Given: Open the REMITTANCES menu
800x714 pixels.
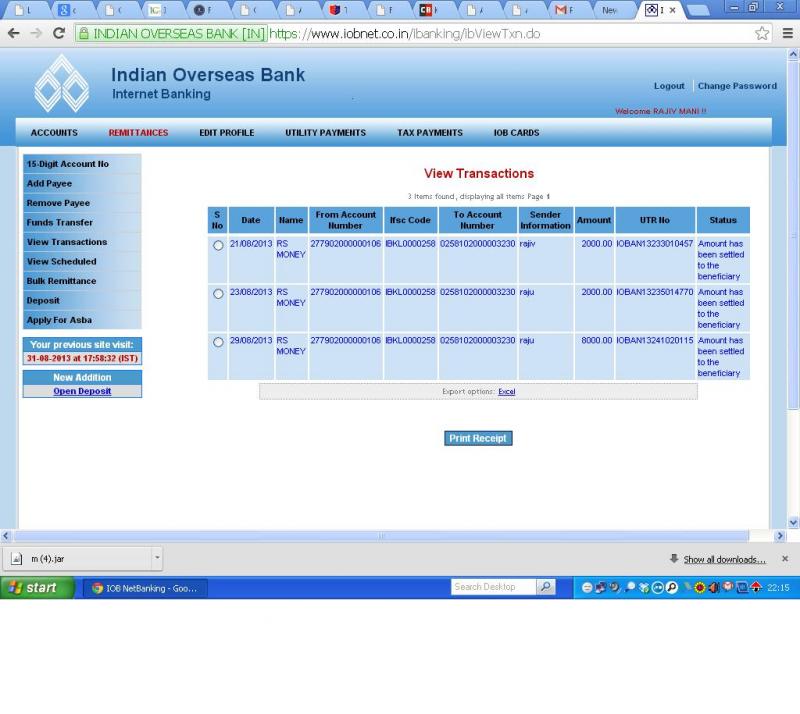Looking at the screenshot, I should click(138, 133).
